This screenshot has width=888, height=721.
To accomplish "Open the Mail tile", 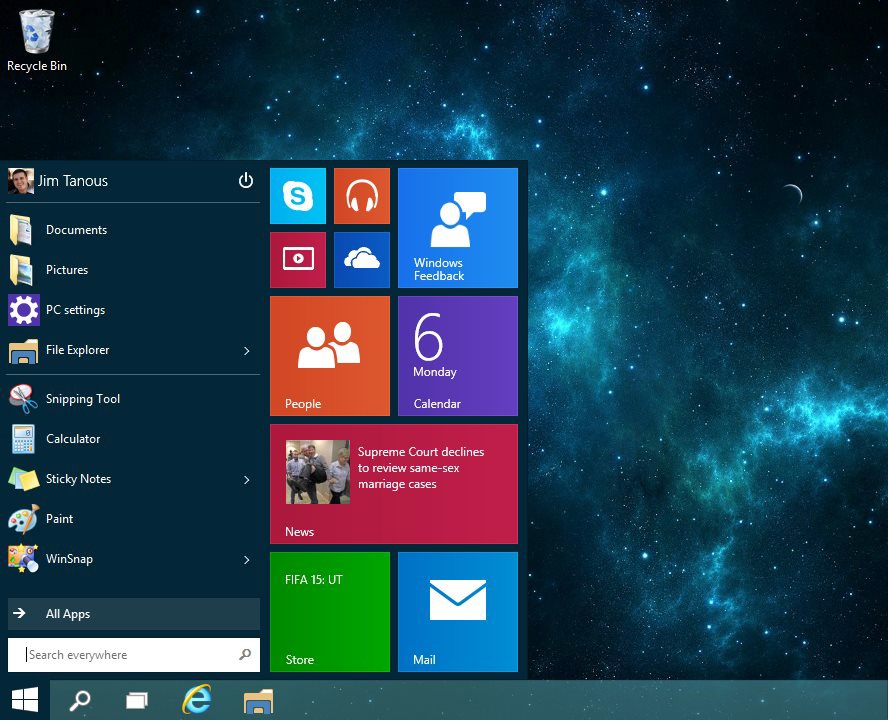I will click(x=458, y=612).
